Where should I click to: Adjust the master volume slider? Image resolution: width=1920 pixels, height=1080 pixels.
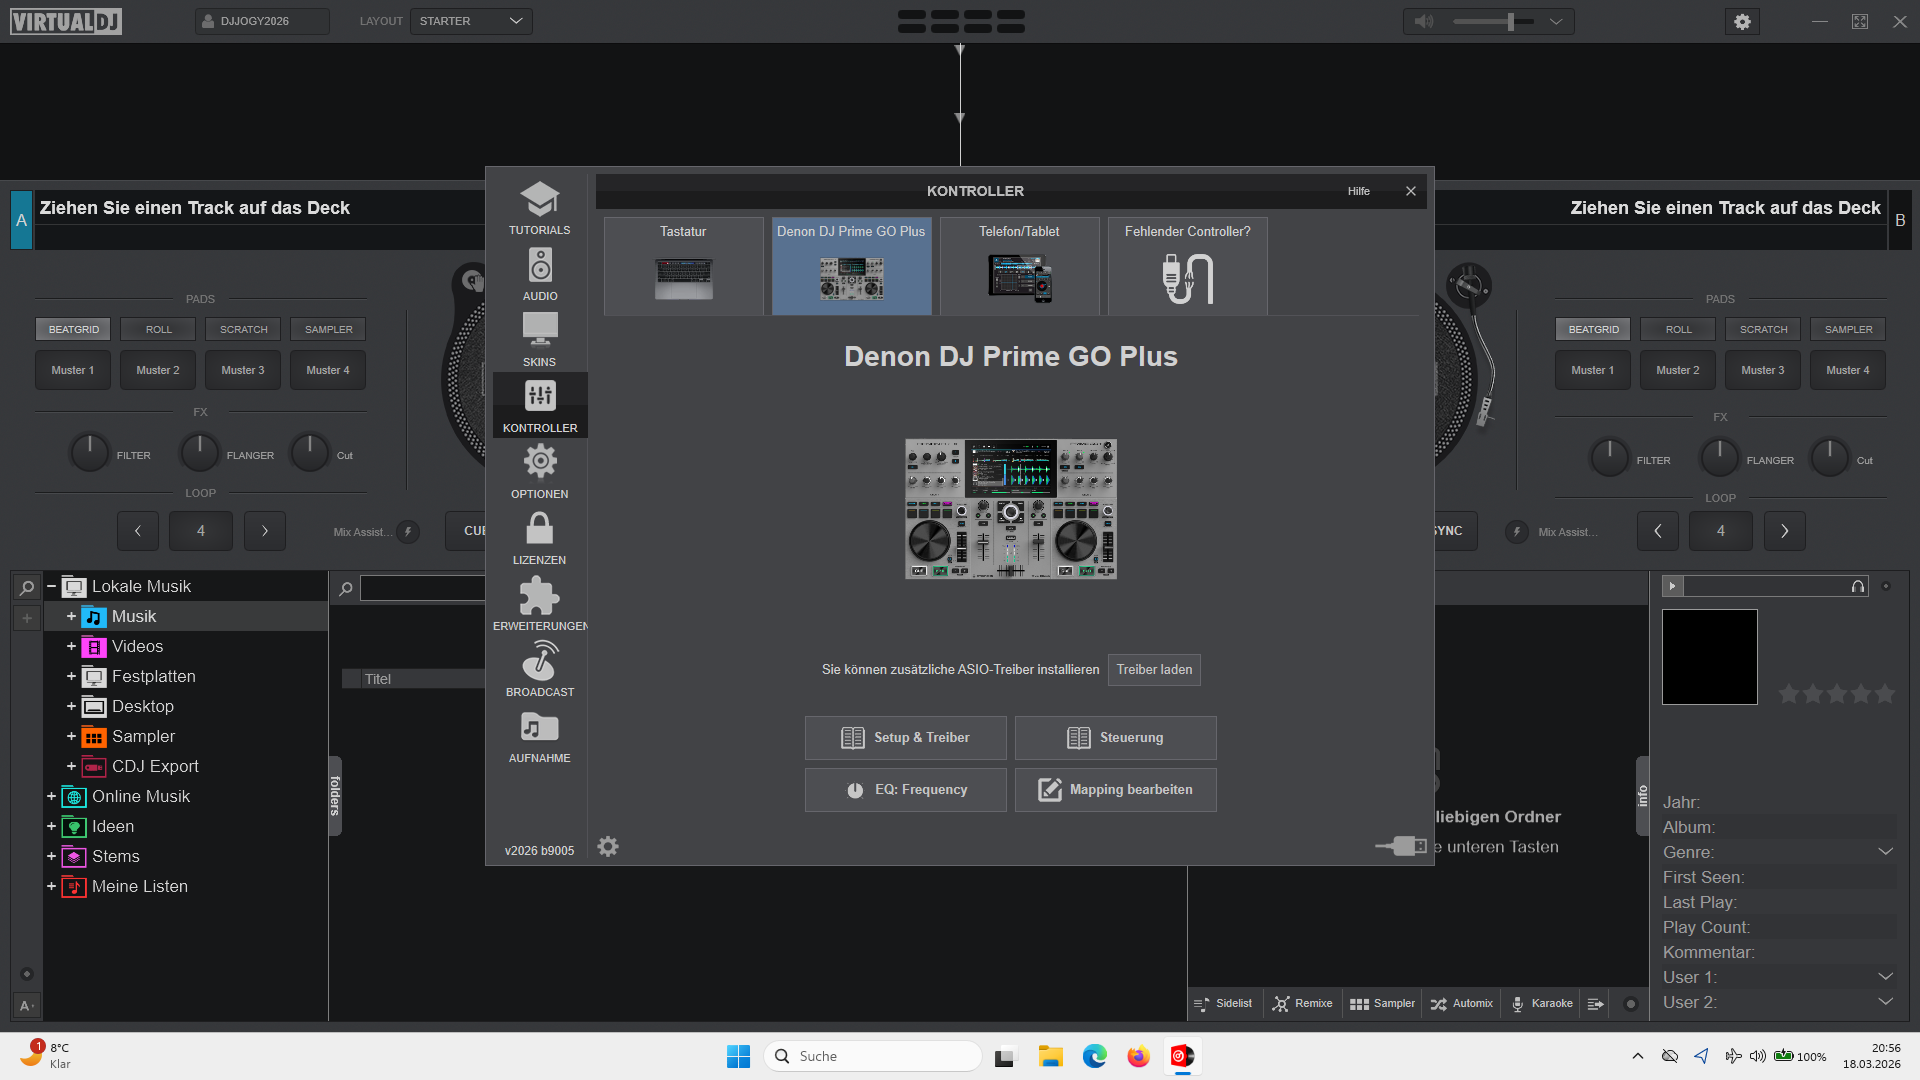1510,21
